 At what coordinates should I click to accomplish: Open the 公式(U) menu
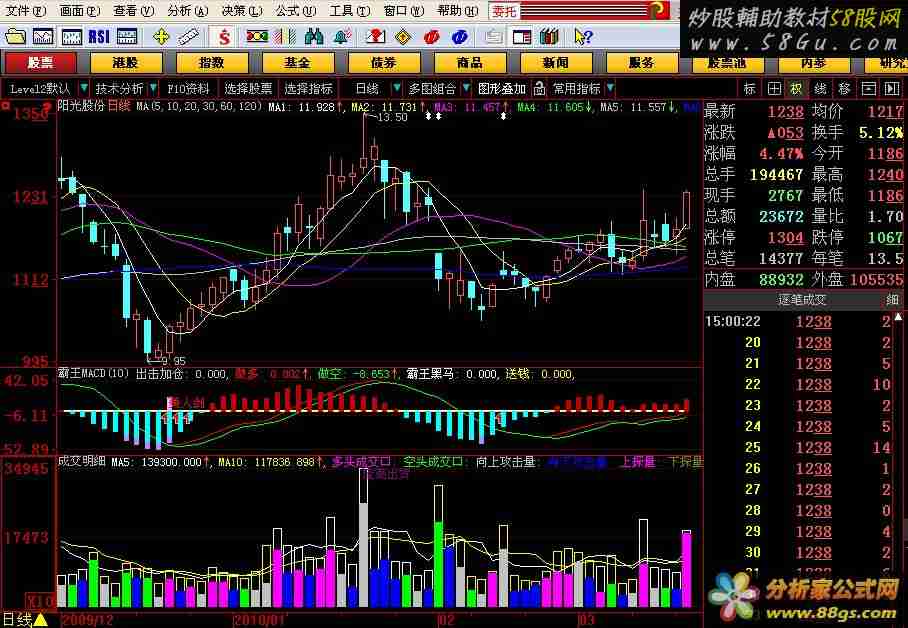[x=295, y=10]
